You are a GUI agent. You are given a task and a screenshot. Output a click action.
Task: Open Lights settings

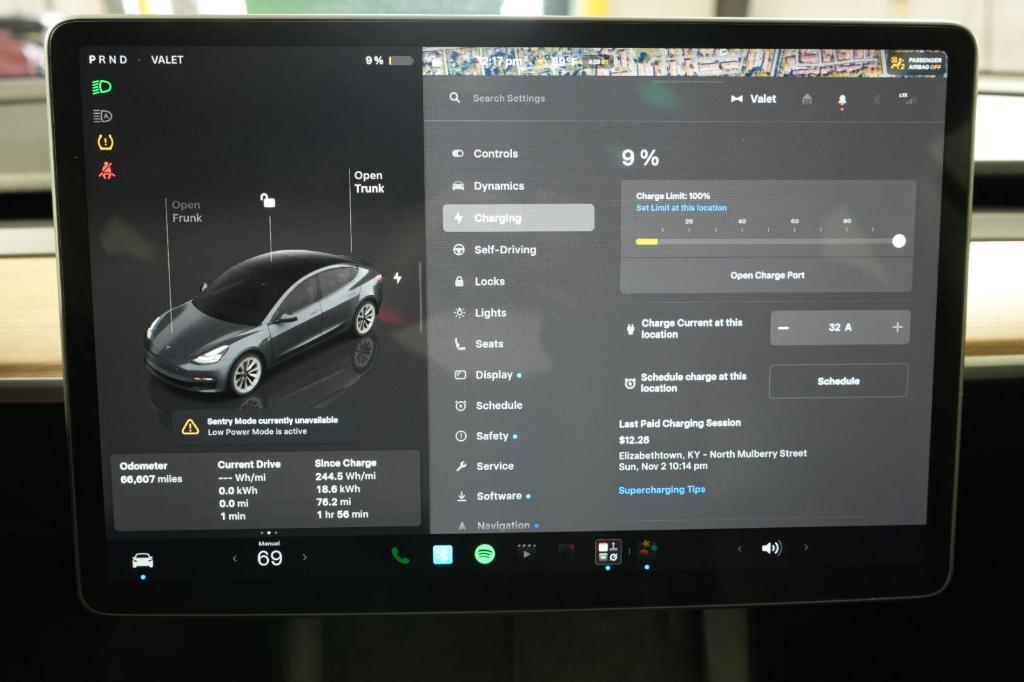[480, 312]
